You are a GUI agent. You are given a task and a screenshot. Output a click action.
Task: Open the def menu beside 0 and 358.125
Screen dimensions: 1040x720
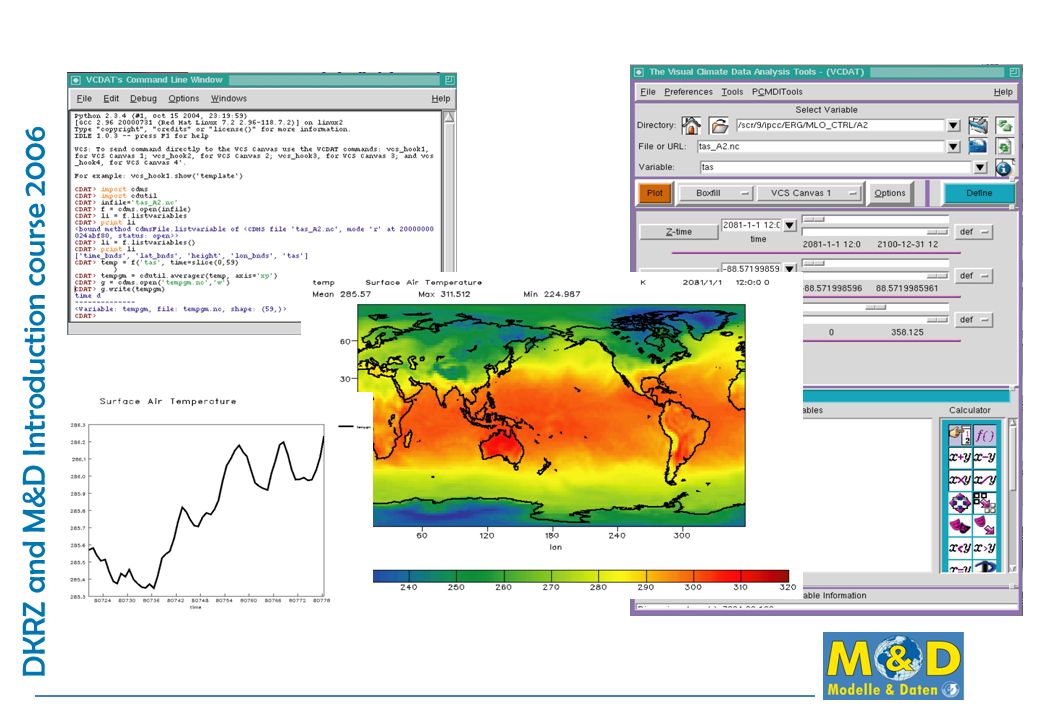click(974, 320)
